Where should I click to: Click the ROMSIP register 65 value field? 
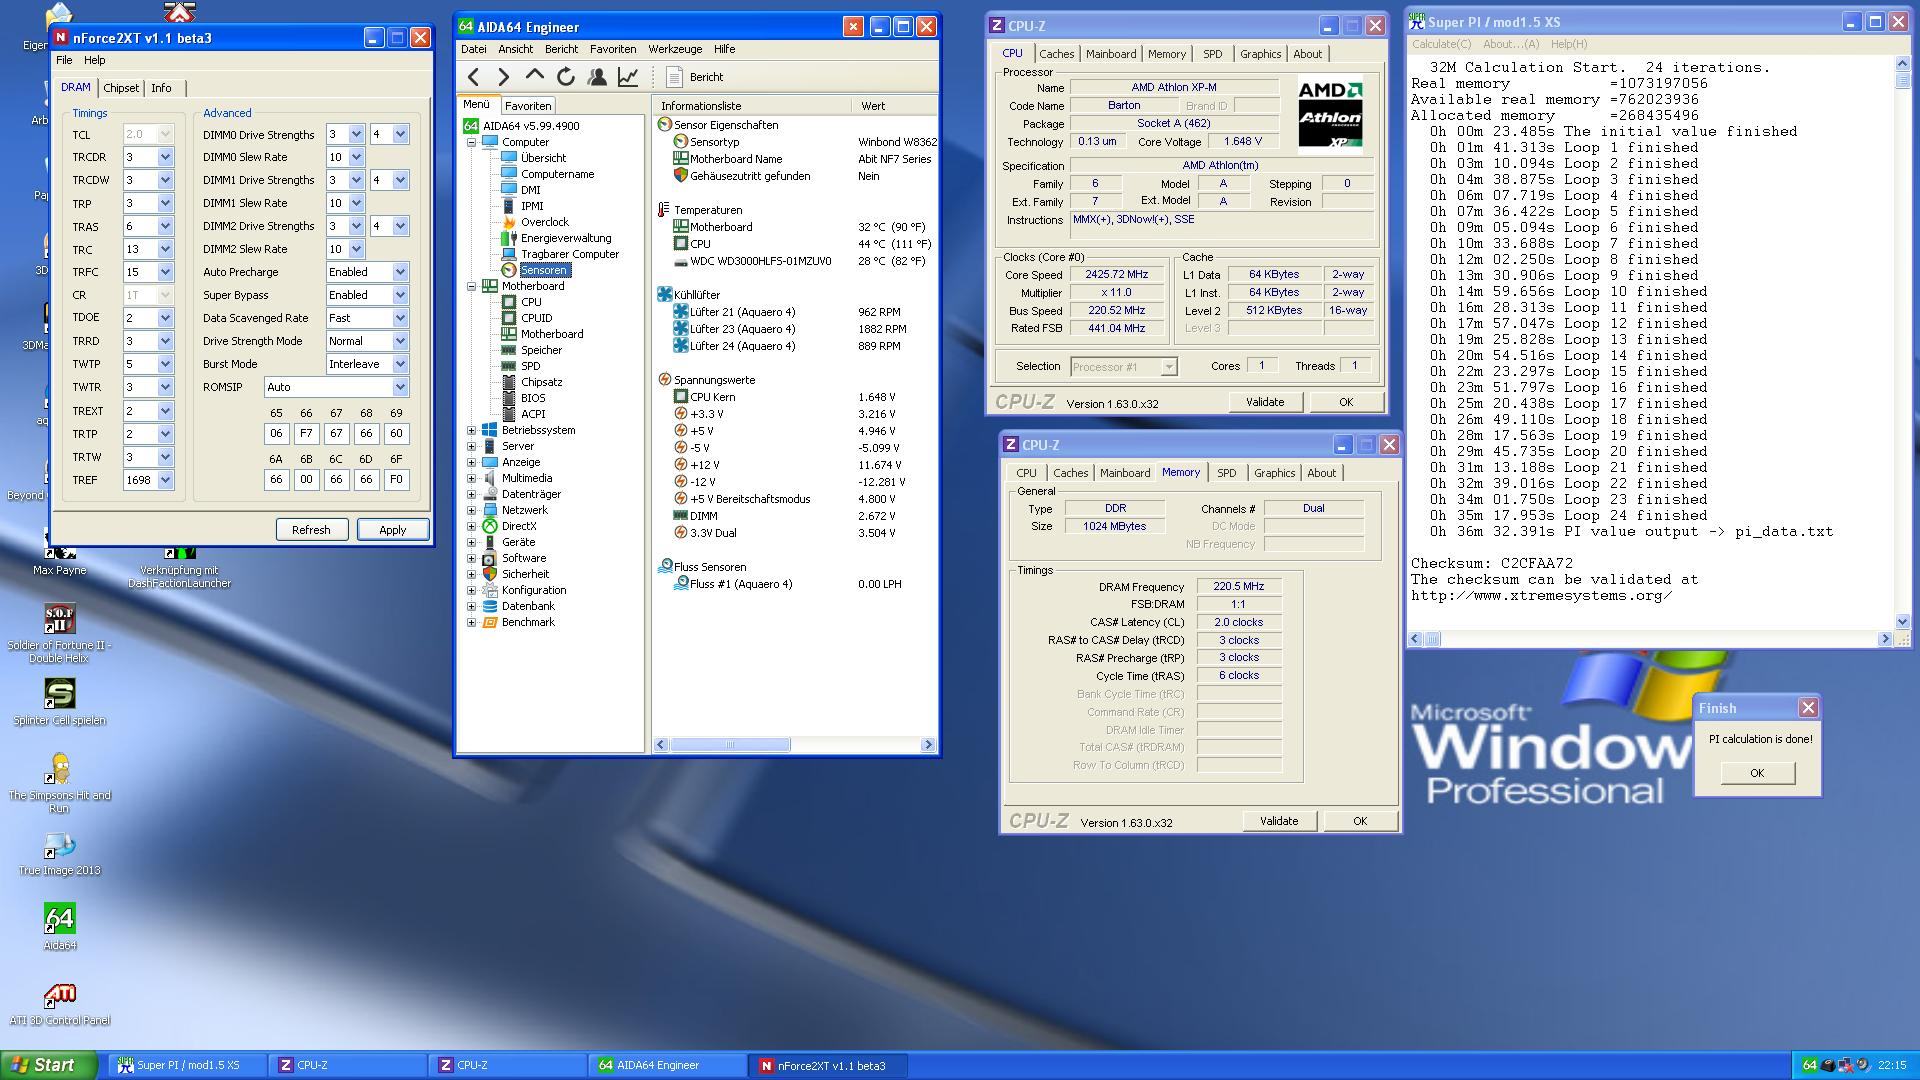276,434
